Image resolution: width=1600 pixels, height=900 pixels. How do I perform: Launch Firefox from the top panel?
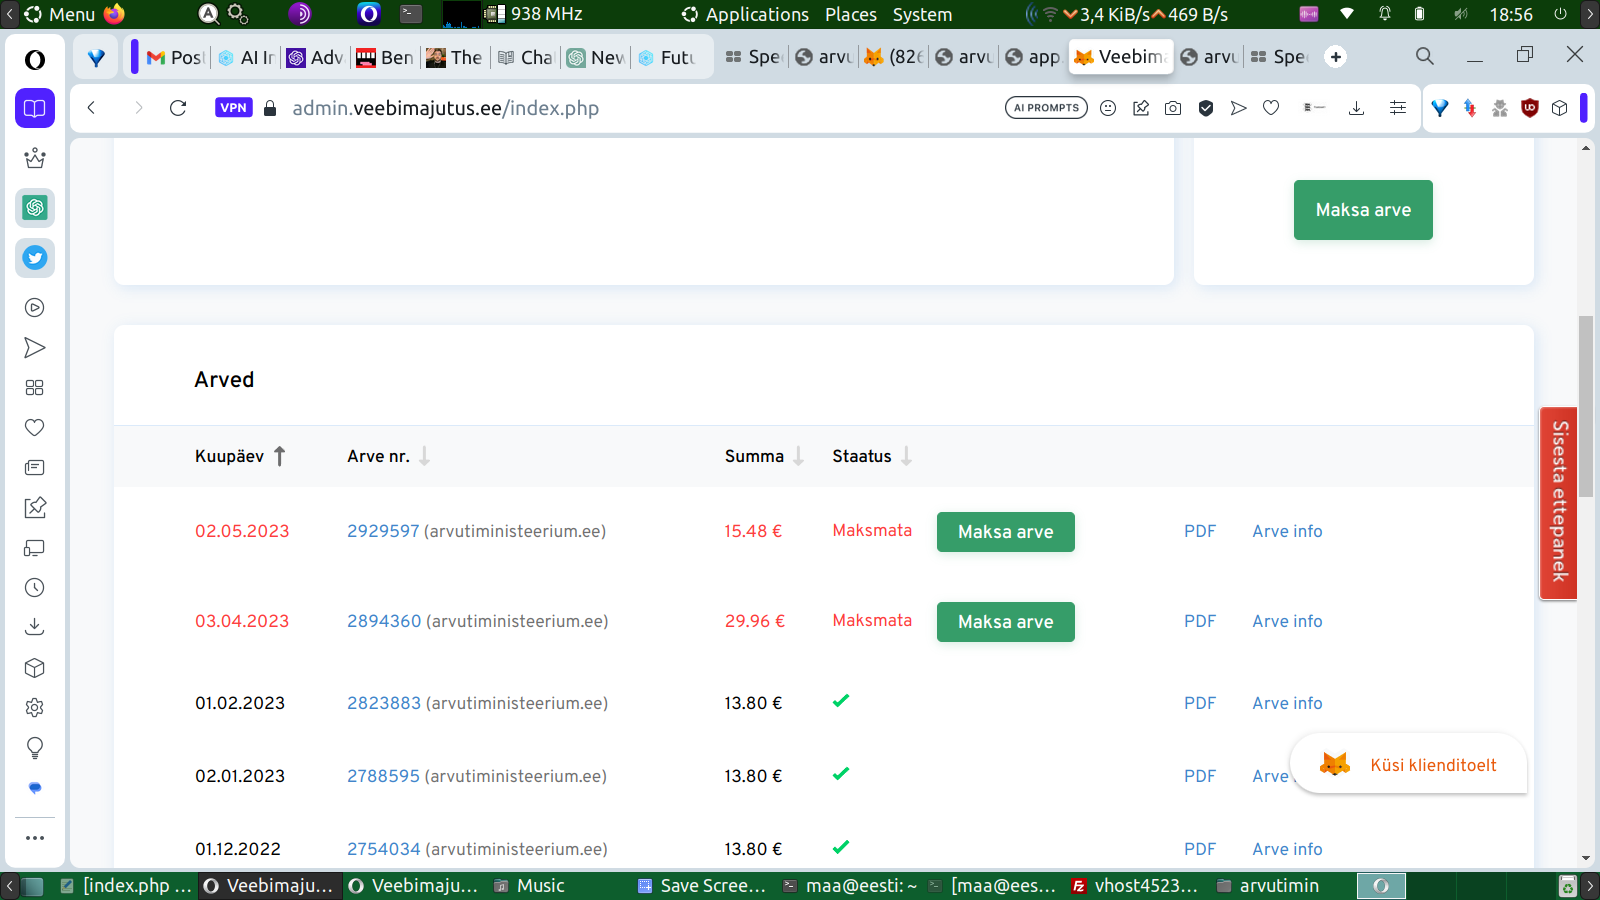(114, 14)
